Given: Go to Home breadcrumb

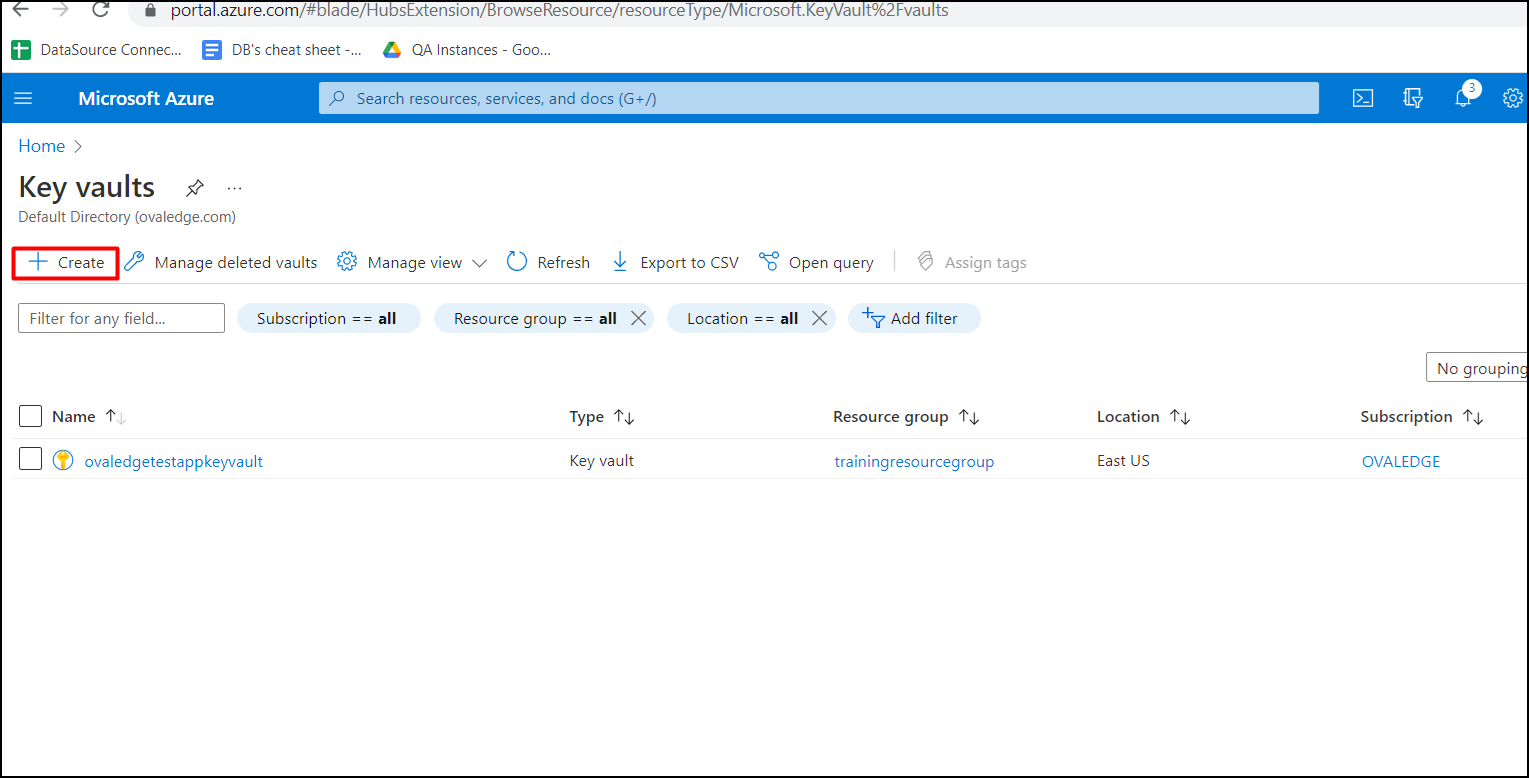Looking at the screenshot, I should point(42,146).
